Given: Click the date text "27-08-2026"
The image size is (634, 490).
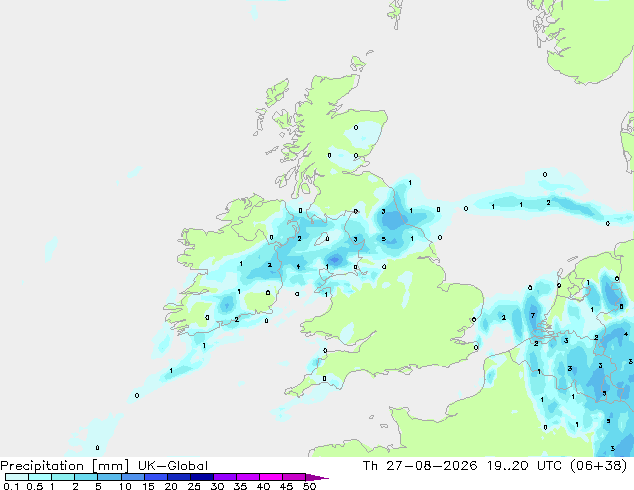Looking at the screenshot, I should 431,466.
